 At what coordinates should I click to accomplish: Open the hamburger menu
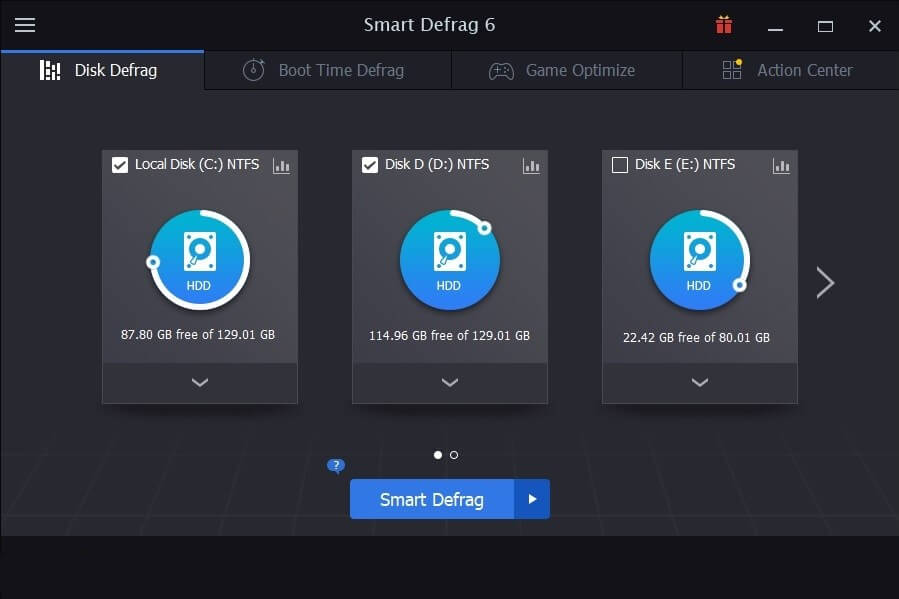(x=25, y=25)
